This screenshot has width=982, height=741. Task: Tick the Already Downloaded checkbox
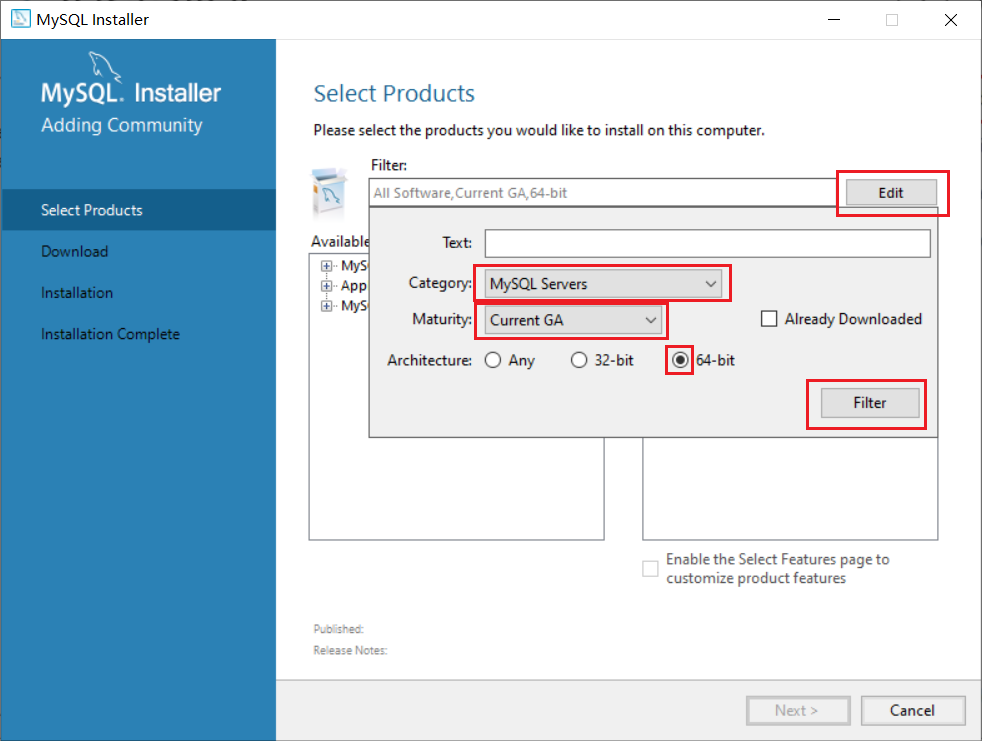[x=768, y=319]
